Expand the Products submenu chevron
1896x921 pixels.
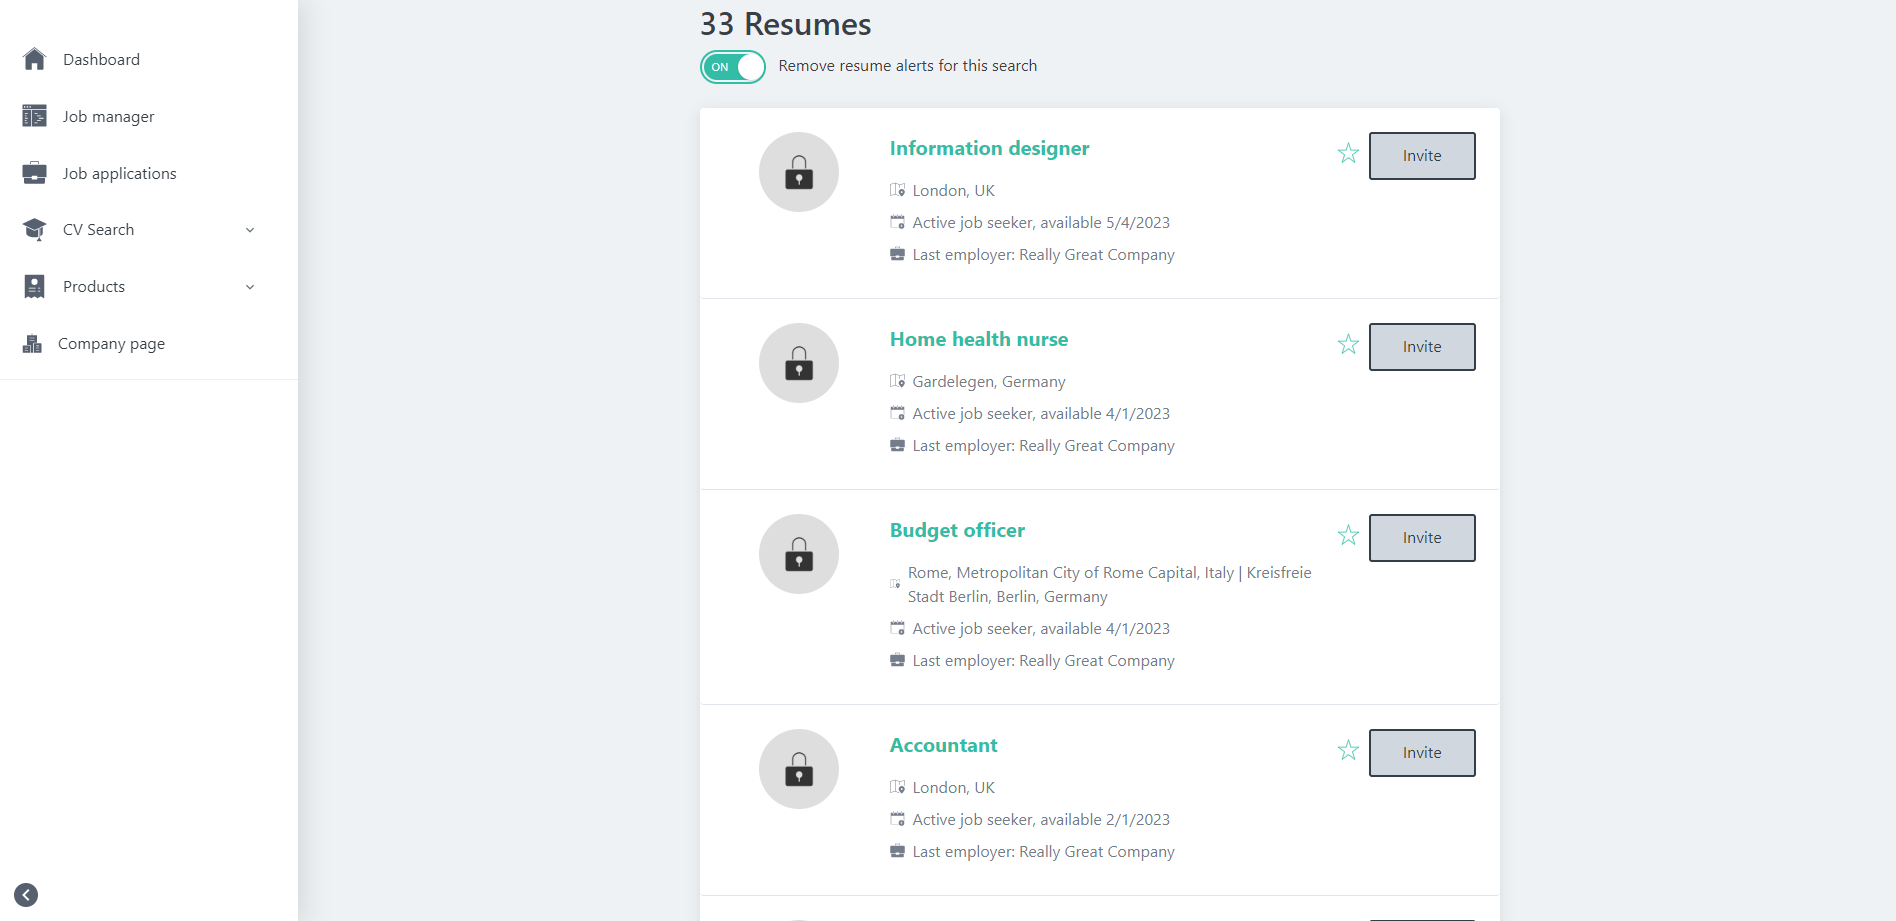coord(250,287)
